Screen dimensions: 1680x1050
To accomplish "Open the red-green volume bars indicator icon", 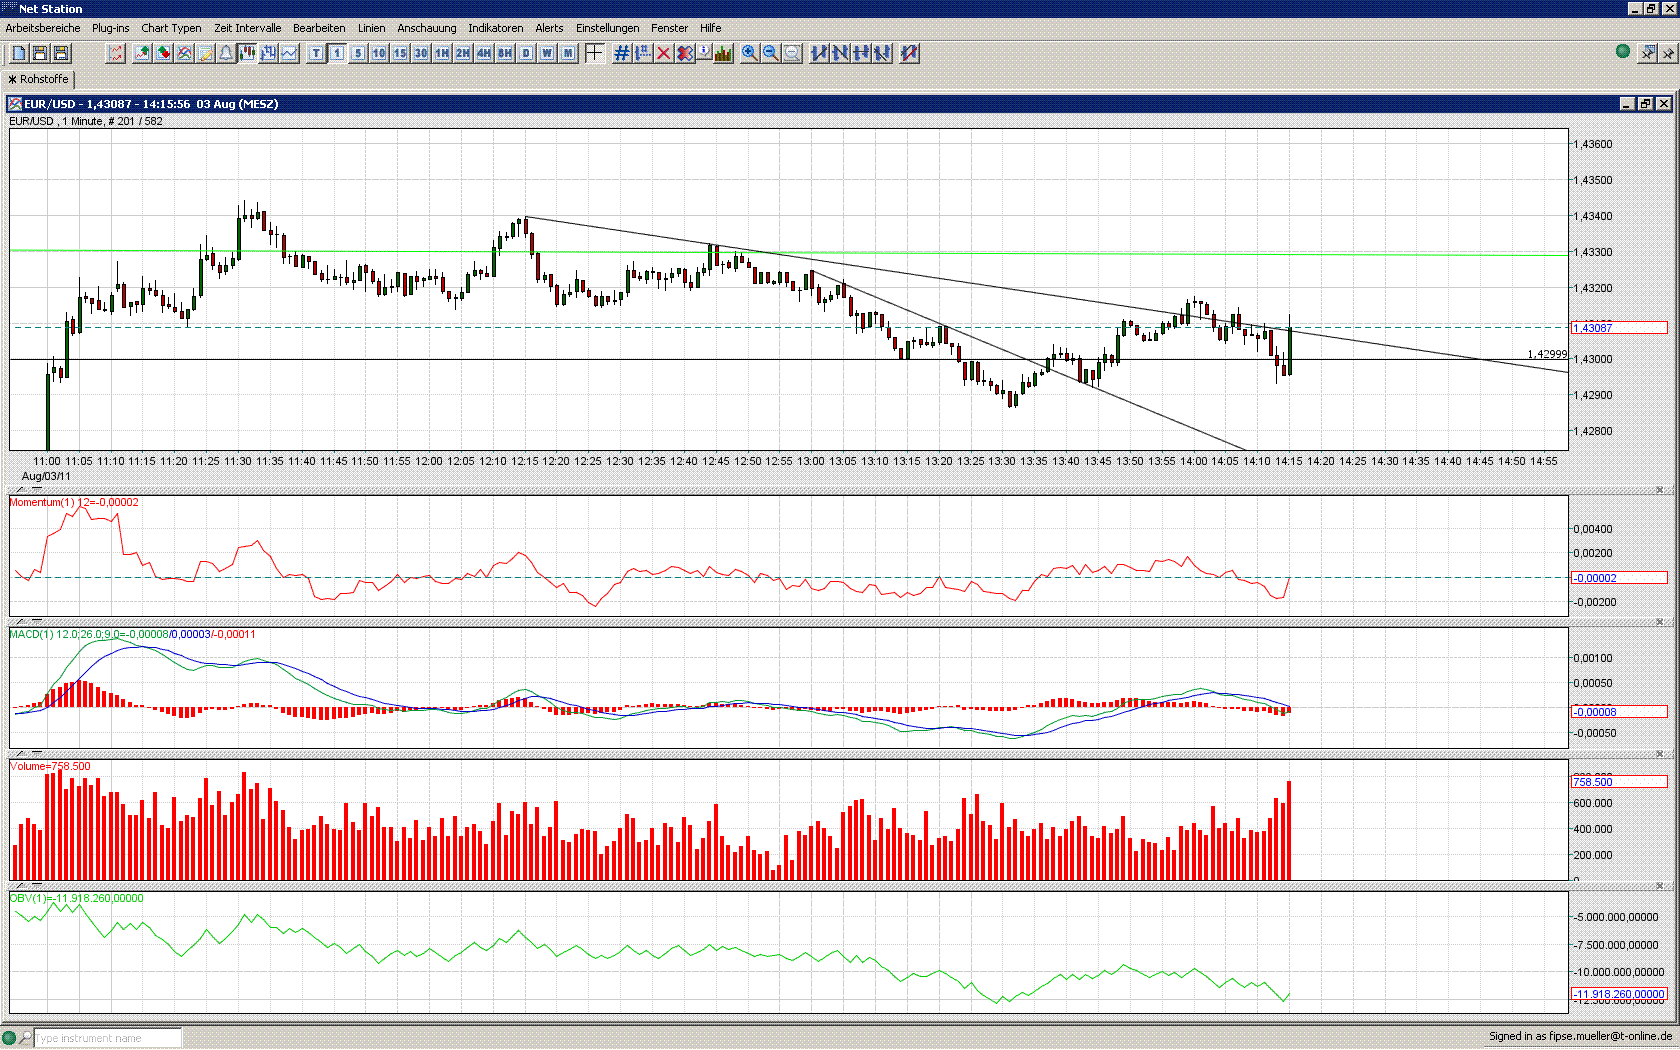I will click(725, 53).
